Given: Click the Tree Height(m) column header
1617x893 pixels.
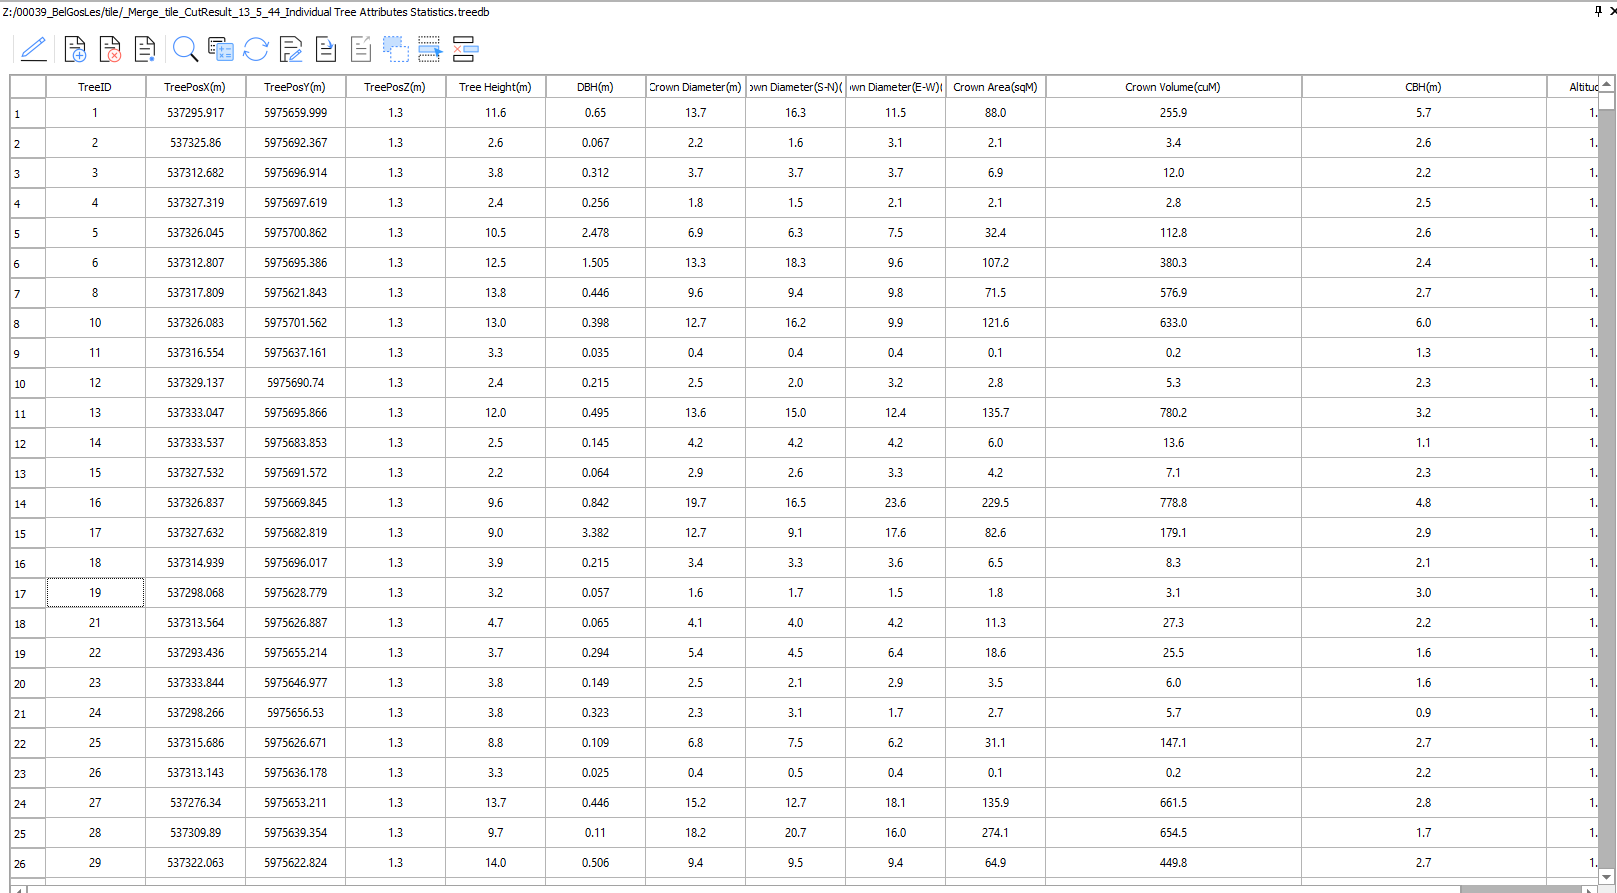Looking at the screenshot, I should [x=495, y=87].
